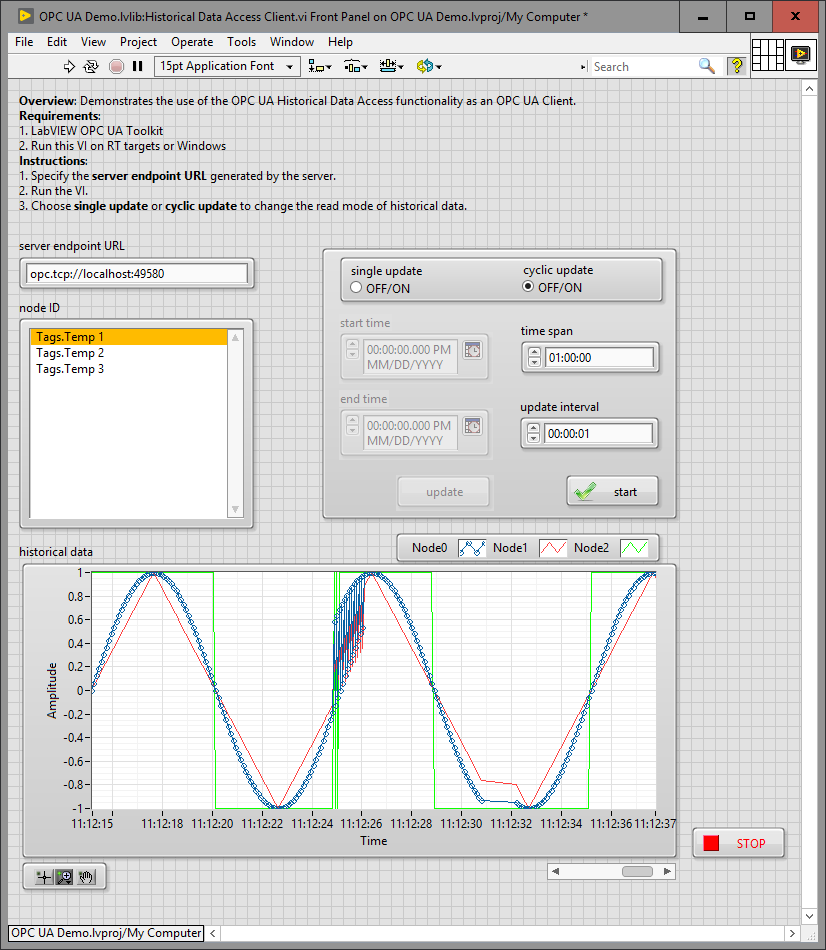826x950 pixels.
Task: Click the Pause toolbar icon
Action: point(138,66)
